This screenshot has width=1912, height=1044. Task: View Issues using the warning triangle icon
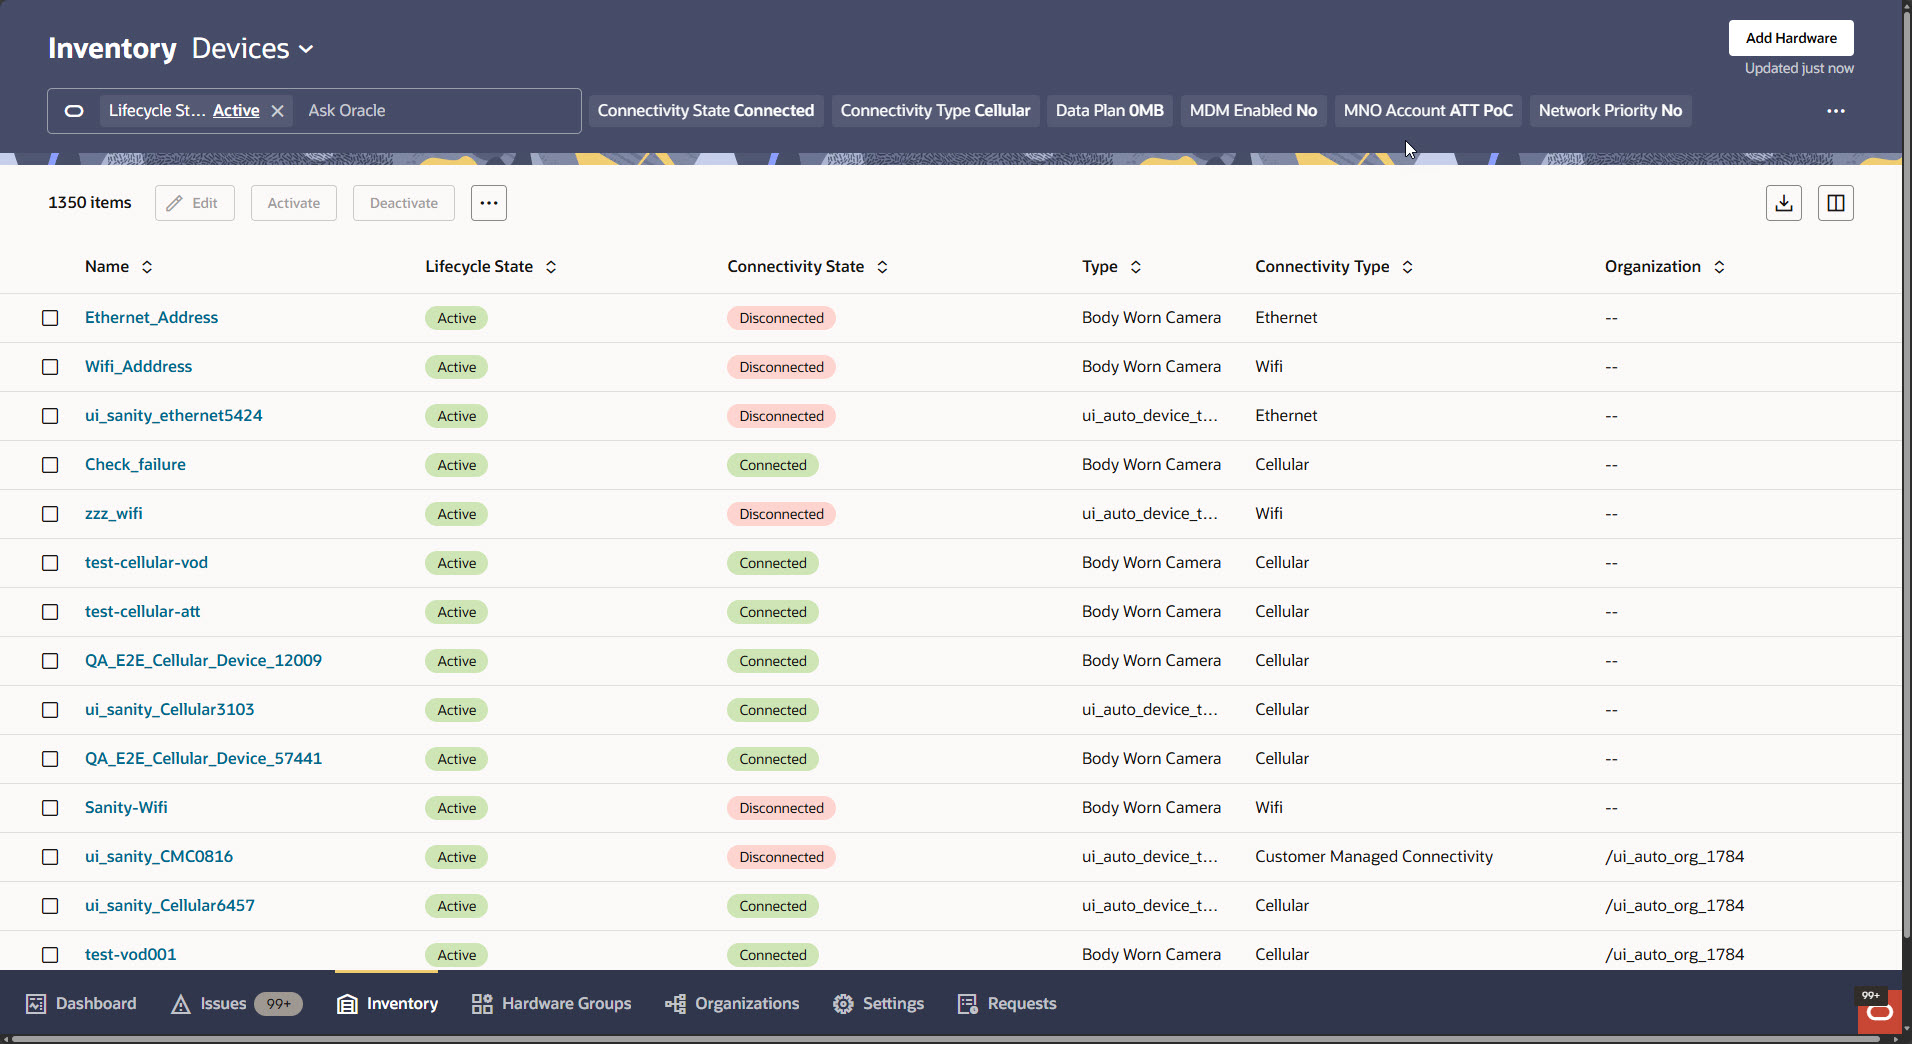pyautogui.click(x=181, y=1003)
